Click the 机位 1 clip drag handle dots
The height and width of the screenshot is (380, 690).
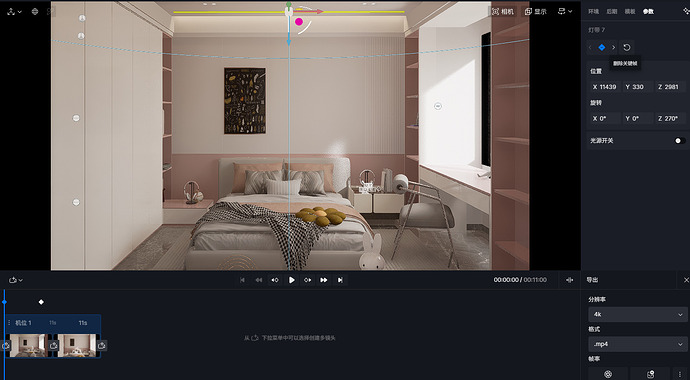9,323
